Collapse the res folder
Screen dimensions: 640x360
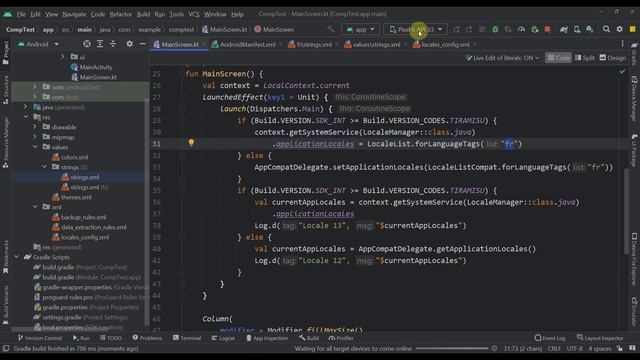click(x=26, y=117)
